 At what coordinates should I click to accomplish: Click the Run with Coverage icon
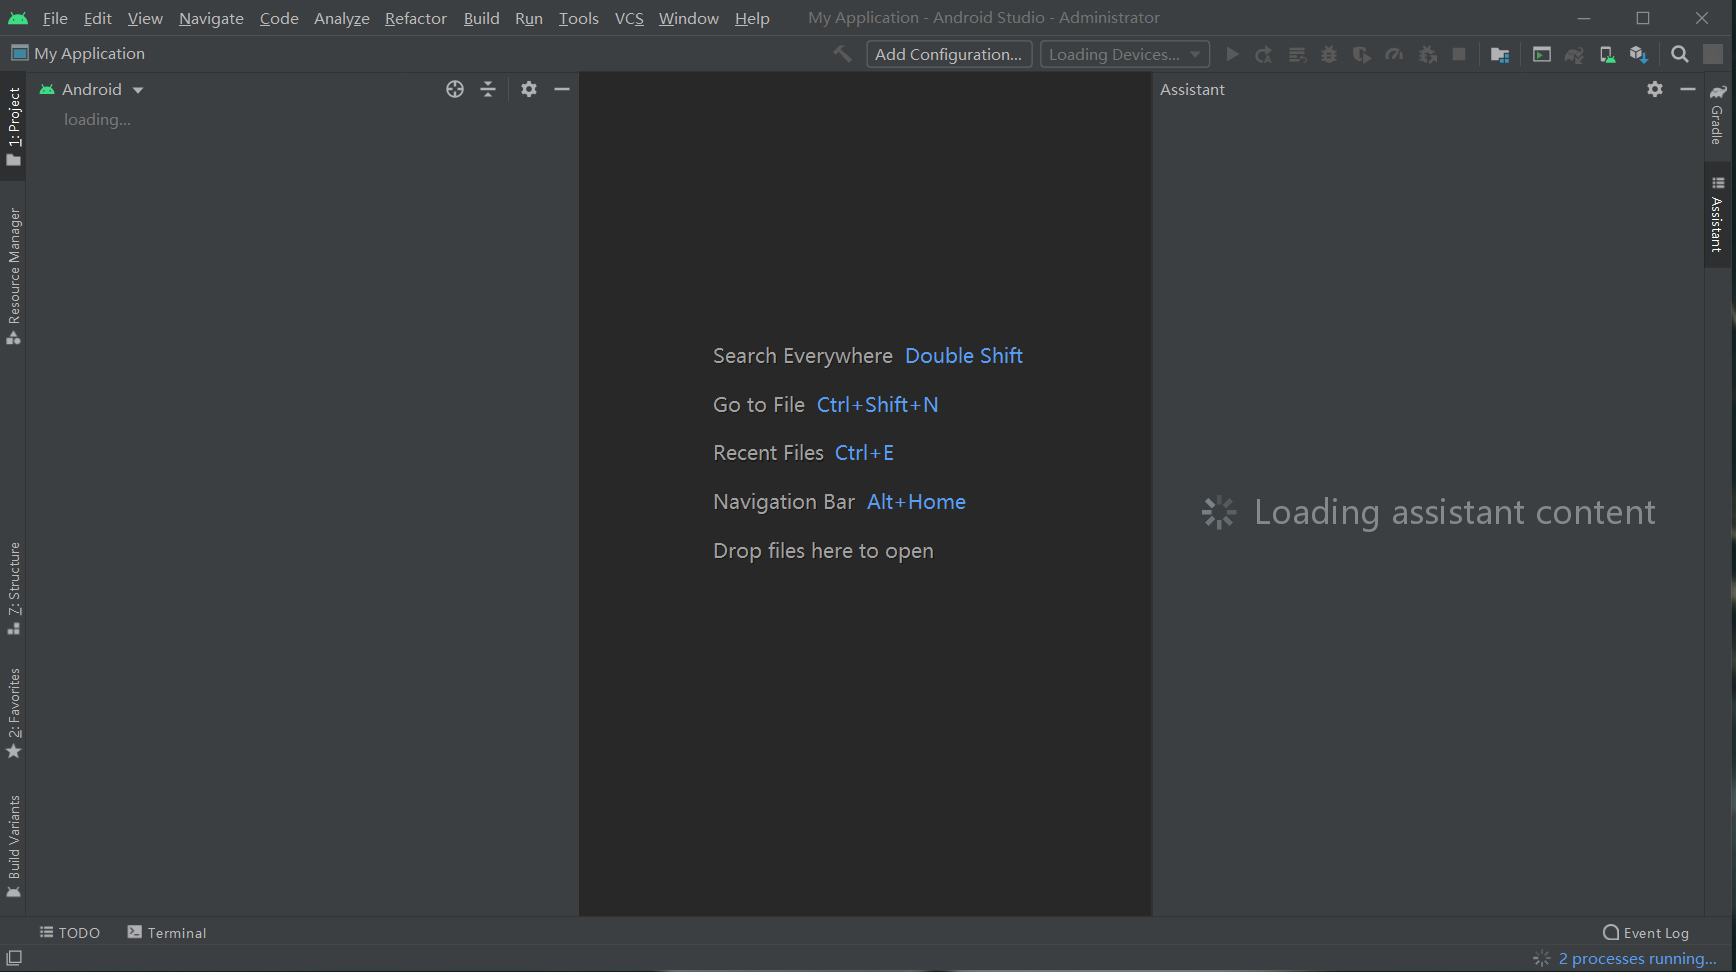(x=1361, y=54)
